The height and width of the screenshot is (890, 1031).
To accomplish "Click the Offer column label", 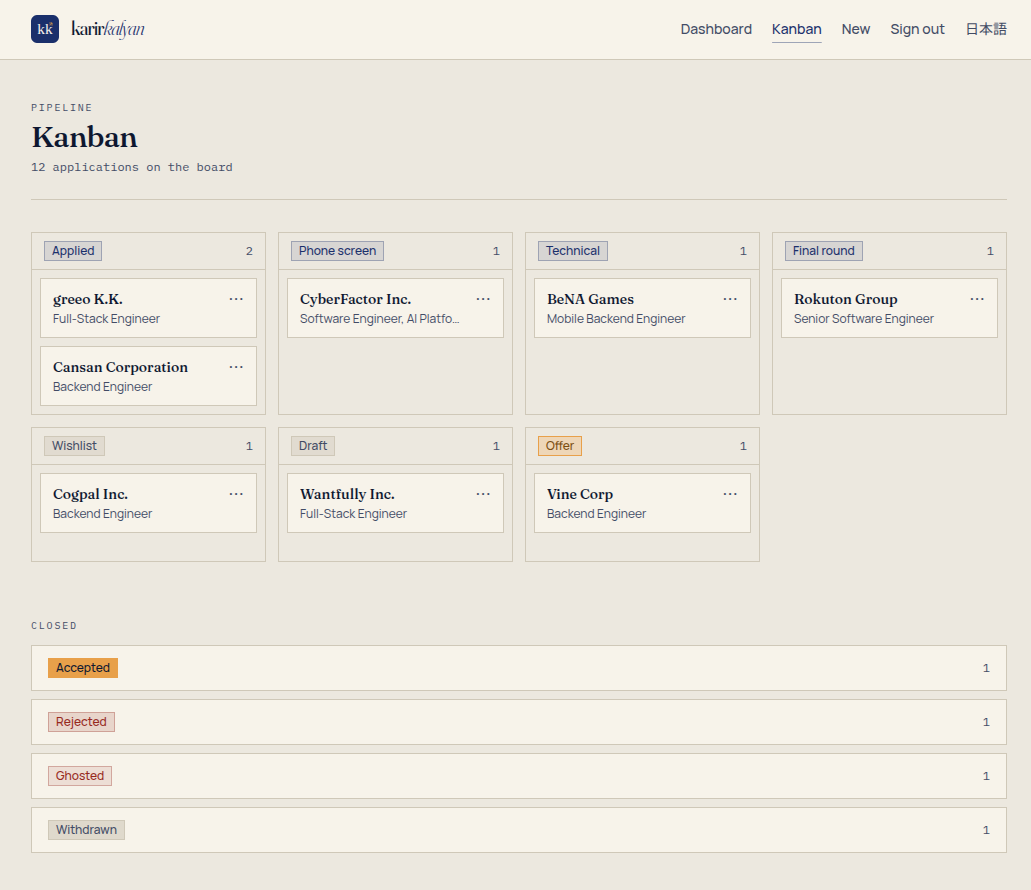I will (560, 446).
